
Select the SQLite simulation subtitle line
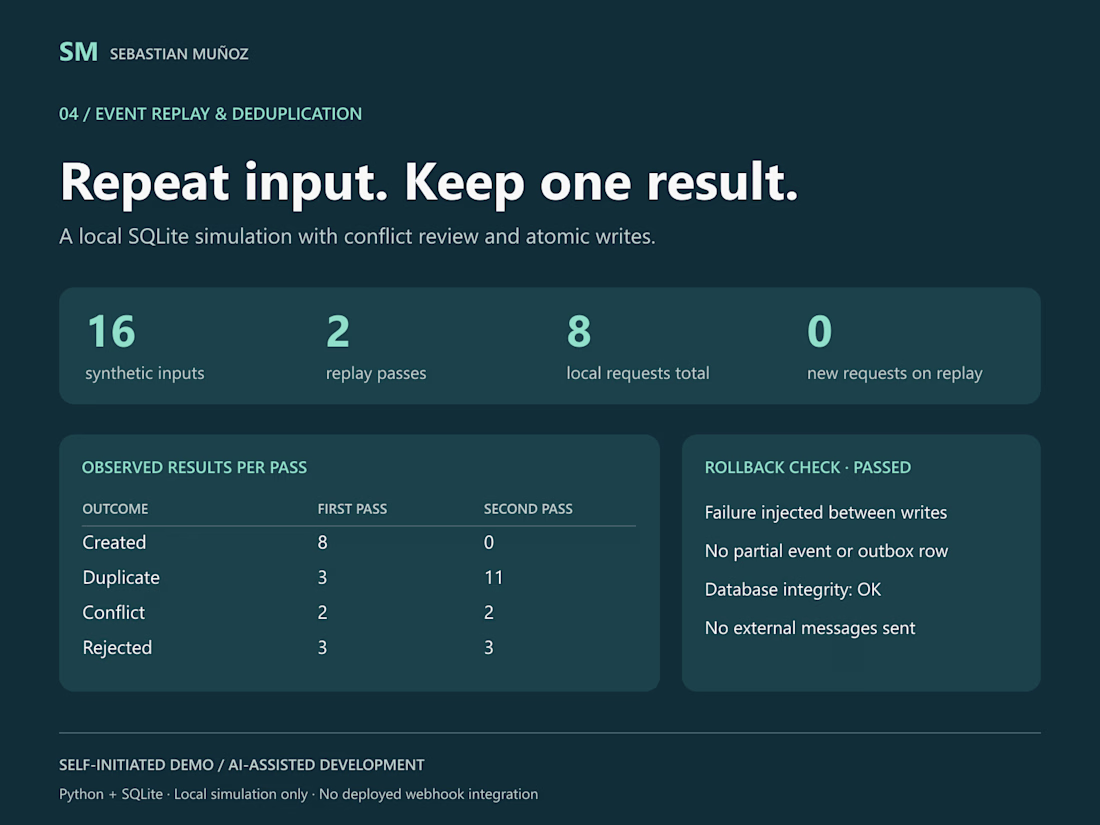click(x=357, y=236)
